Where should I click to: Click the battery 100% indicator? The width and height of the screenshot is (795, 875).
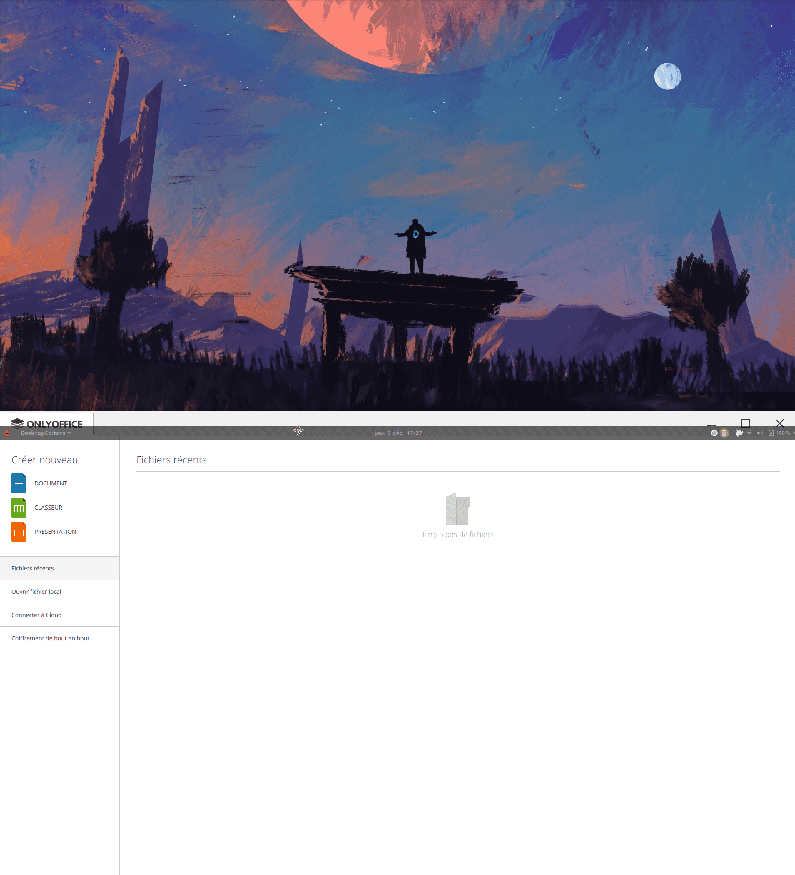[779, 433]
